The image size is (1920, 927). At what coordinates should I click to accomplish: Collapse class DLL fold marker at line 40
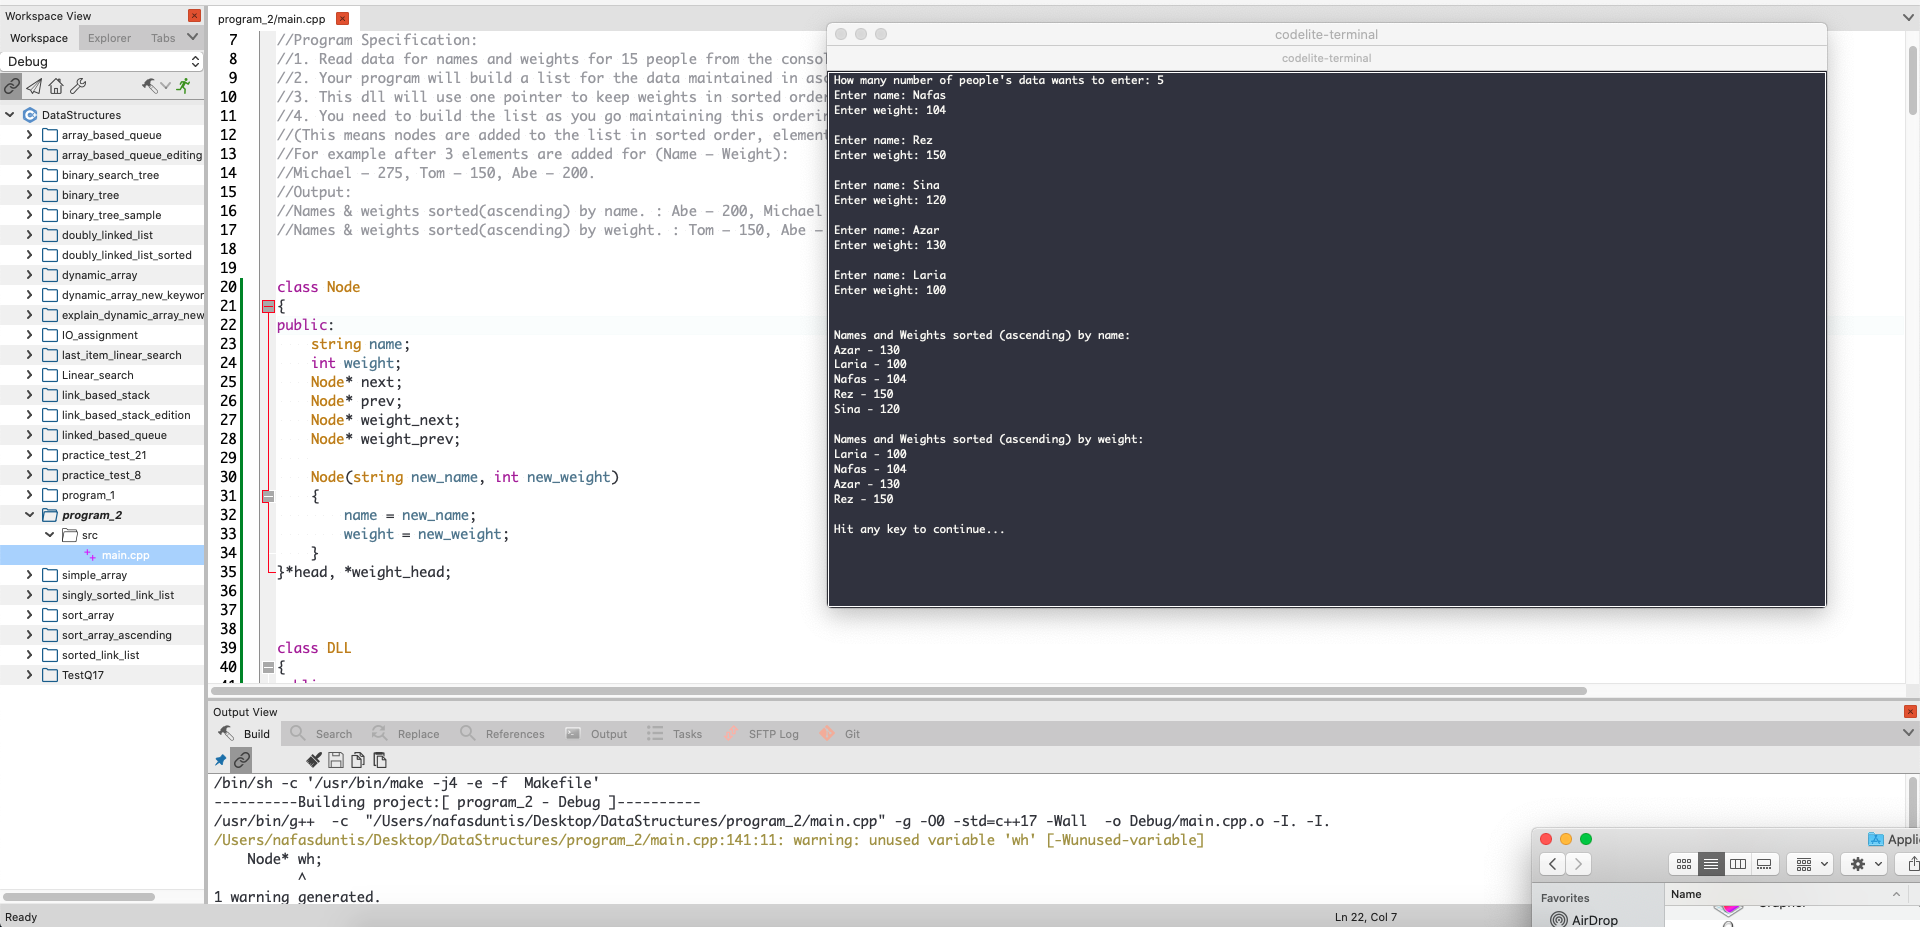pos(268,667)
